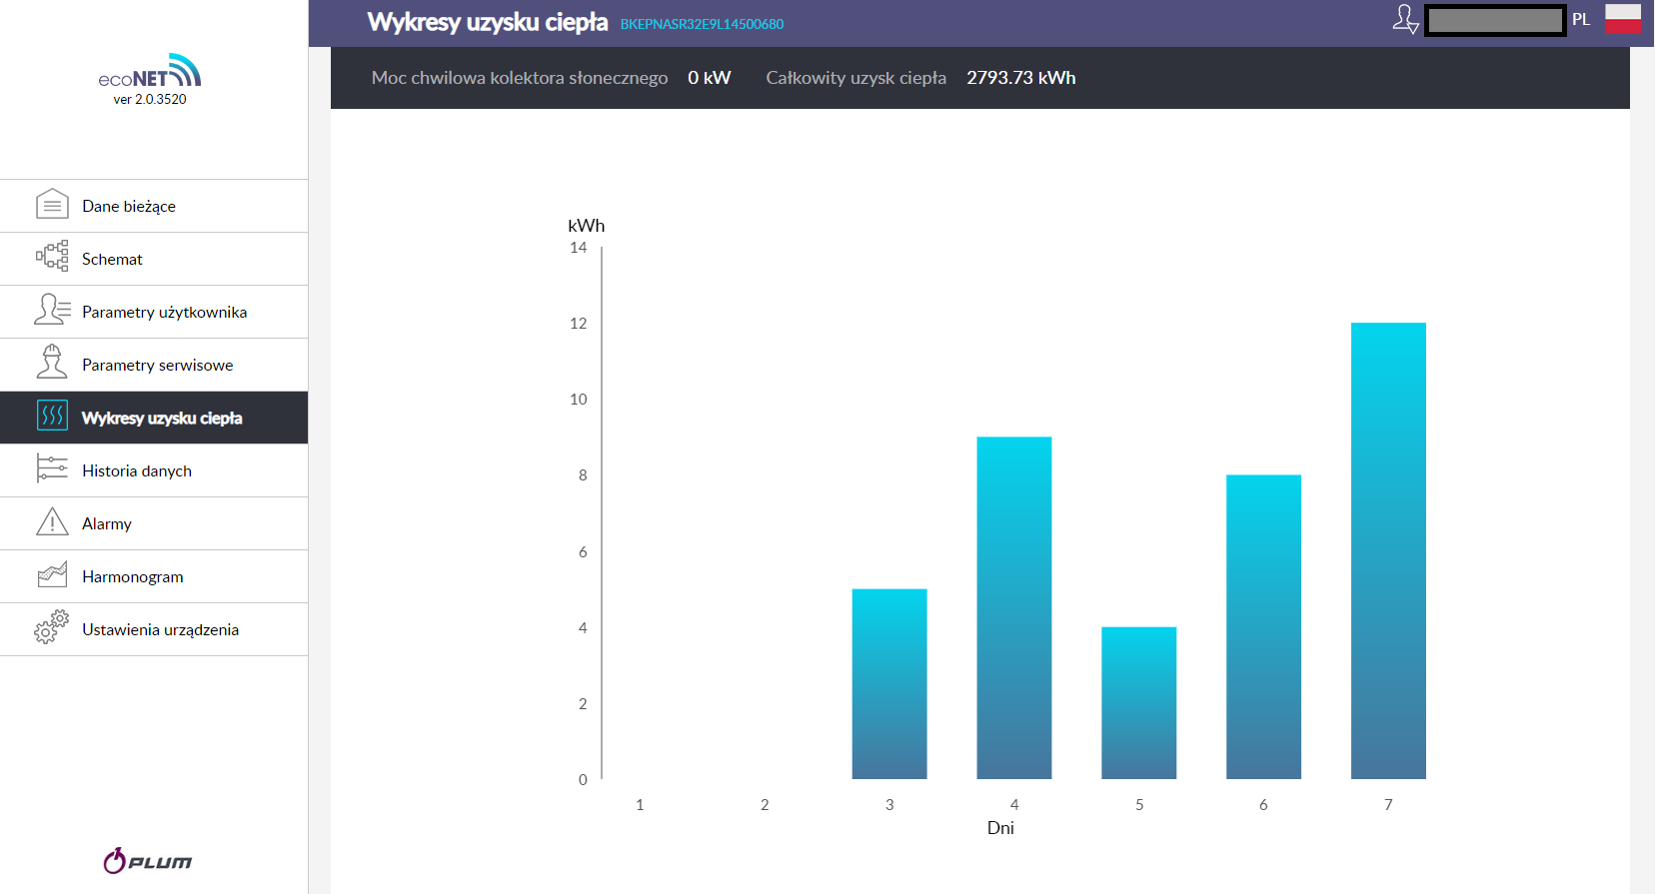This screenshot has width=1655, height=894.
Task: Click the Dane bieżące sidebar icon
Action: click(52, 205)
